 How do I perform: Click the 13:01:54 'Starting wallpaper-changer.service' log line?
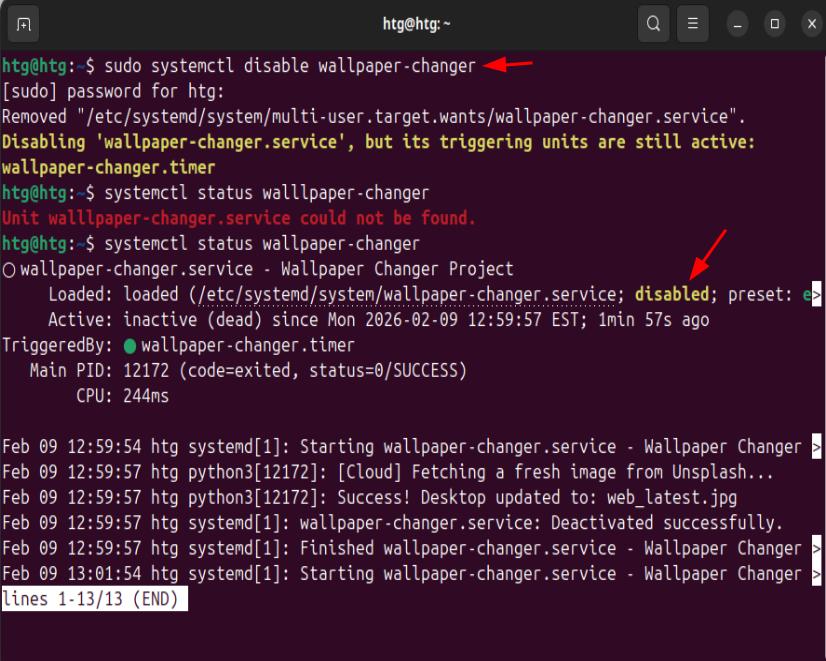(x=411, y=574)
